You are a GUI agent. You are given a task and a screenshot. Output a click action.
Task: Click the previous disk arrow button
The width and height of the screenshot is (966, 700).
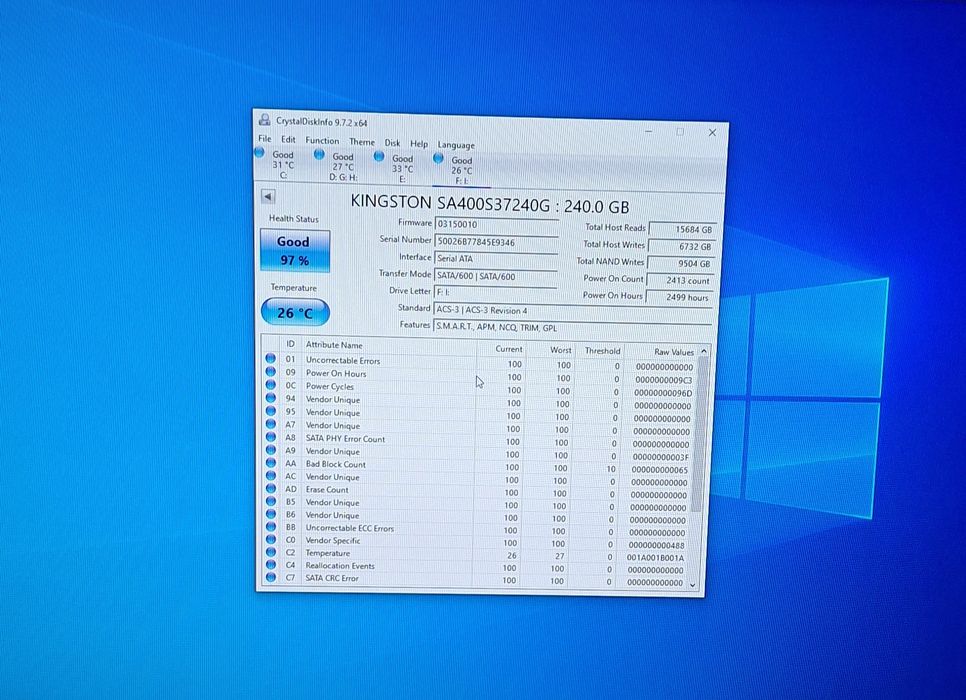[268, 197]
